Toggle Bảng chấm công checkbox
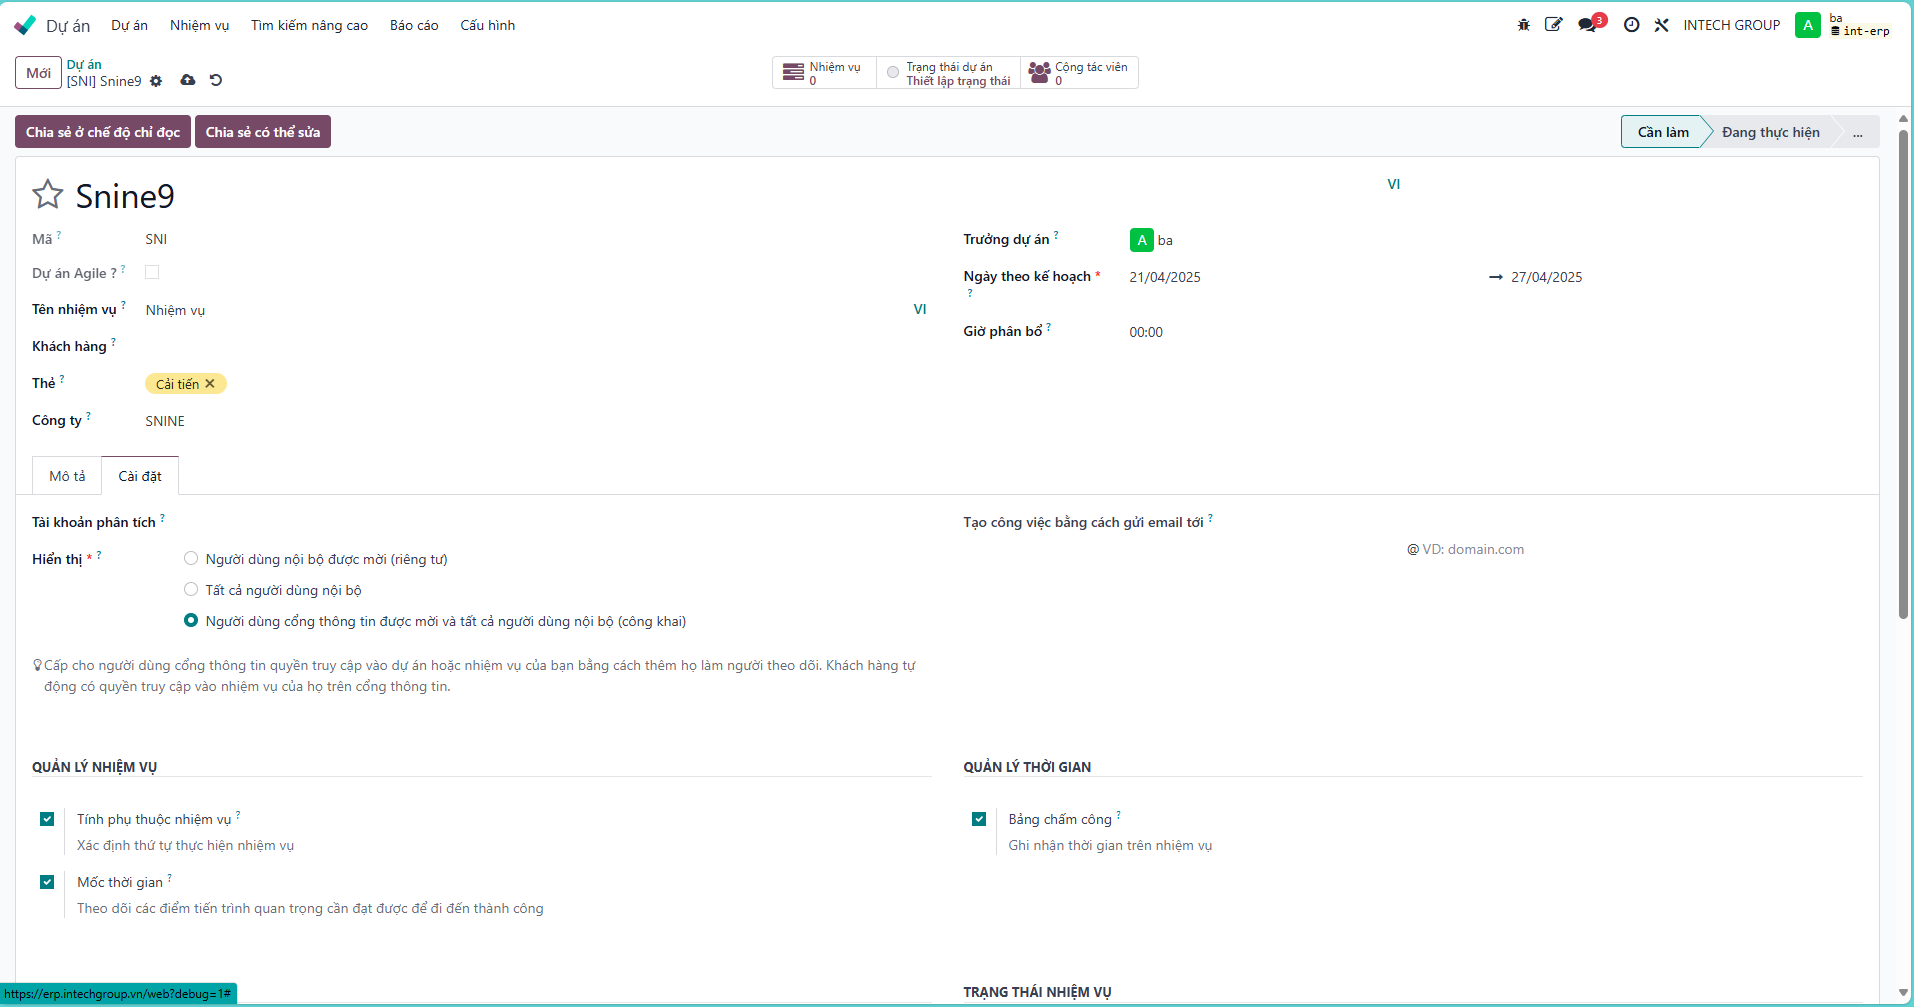1914x1007 pixels. [979, 819]
